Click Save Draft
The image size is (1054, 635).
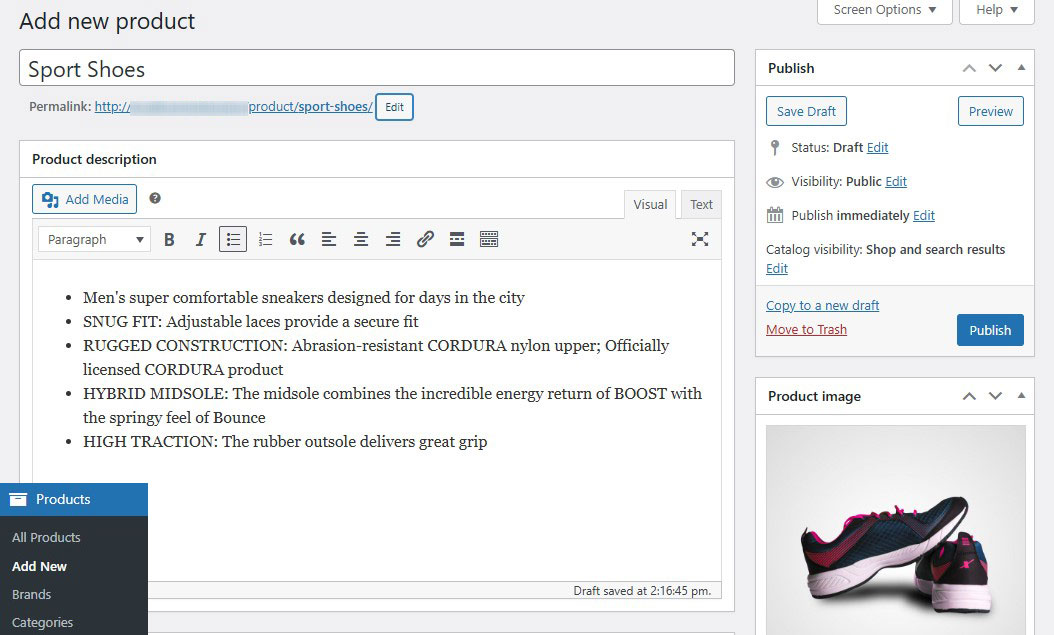[806, 111]
